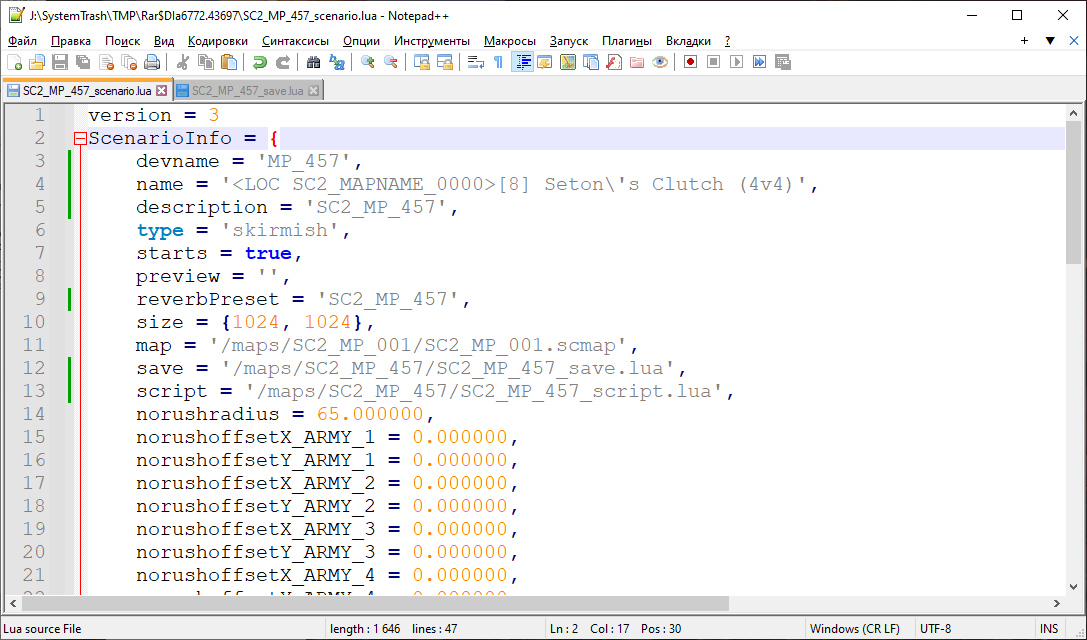Image resolution: width=1087 pixels, height=640 pixels.
Task: Open the Синтаксисы menu
Action: pos(295,41)
